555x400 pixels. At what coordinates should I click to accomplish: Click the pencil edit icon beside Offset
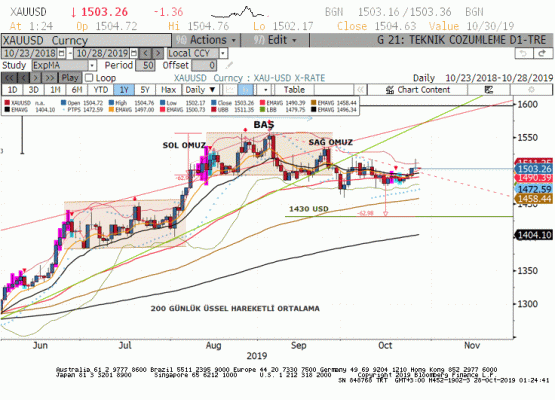coord(229,65)
